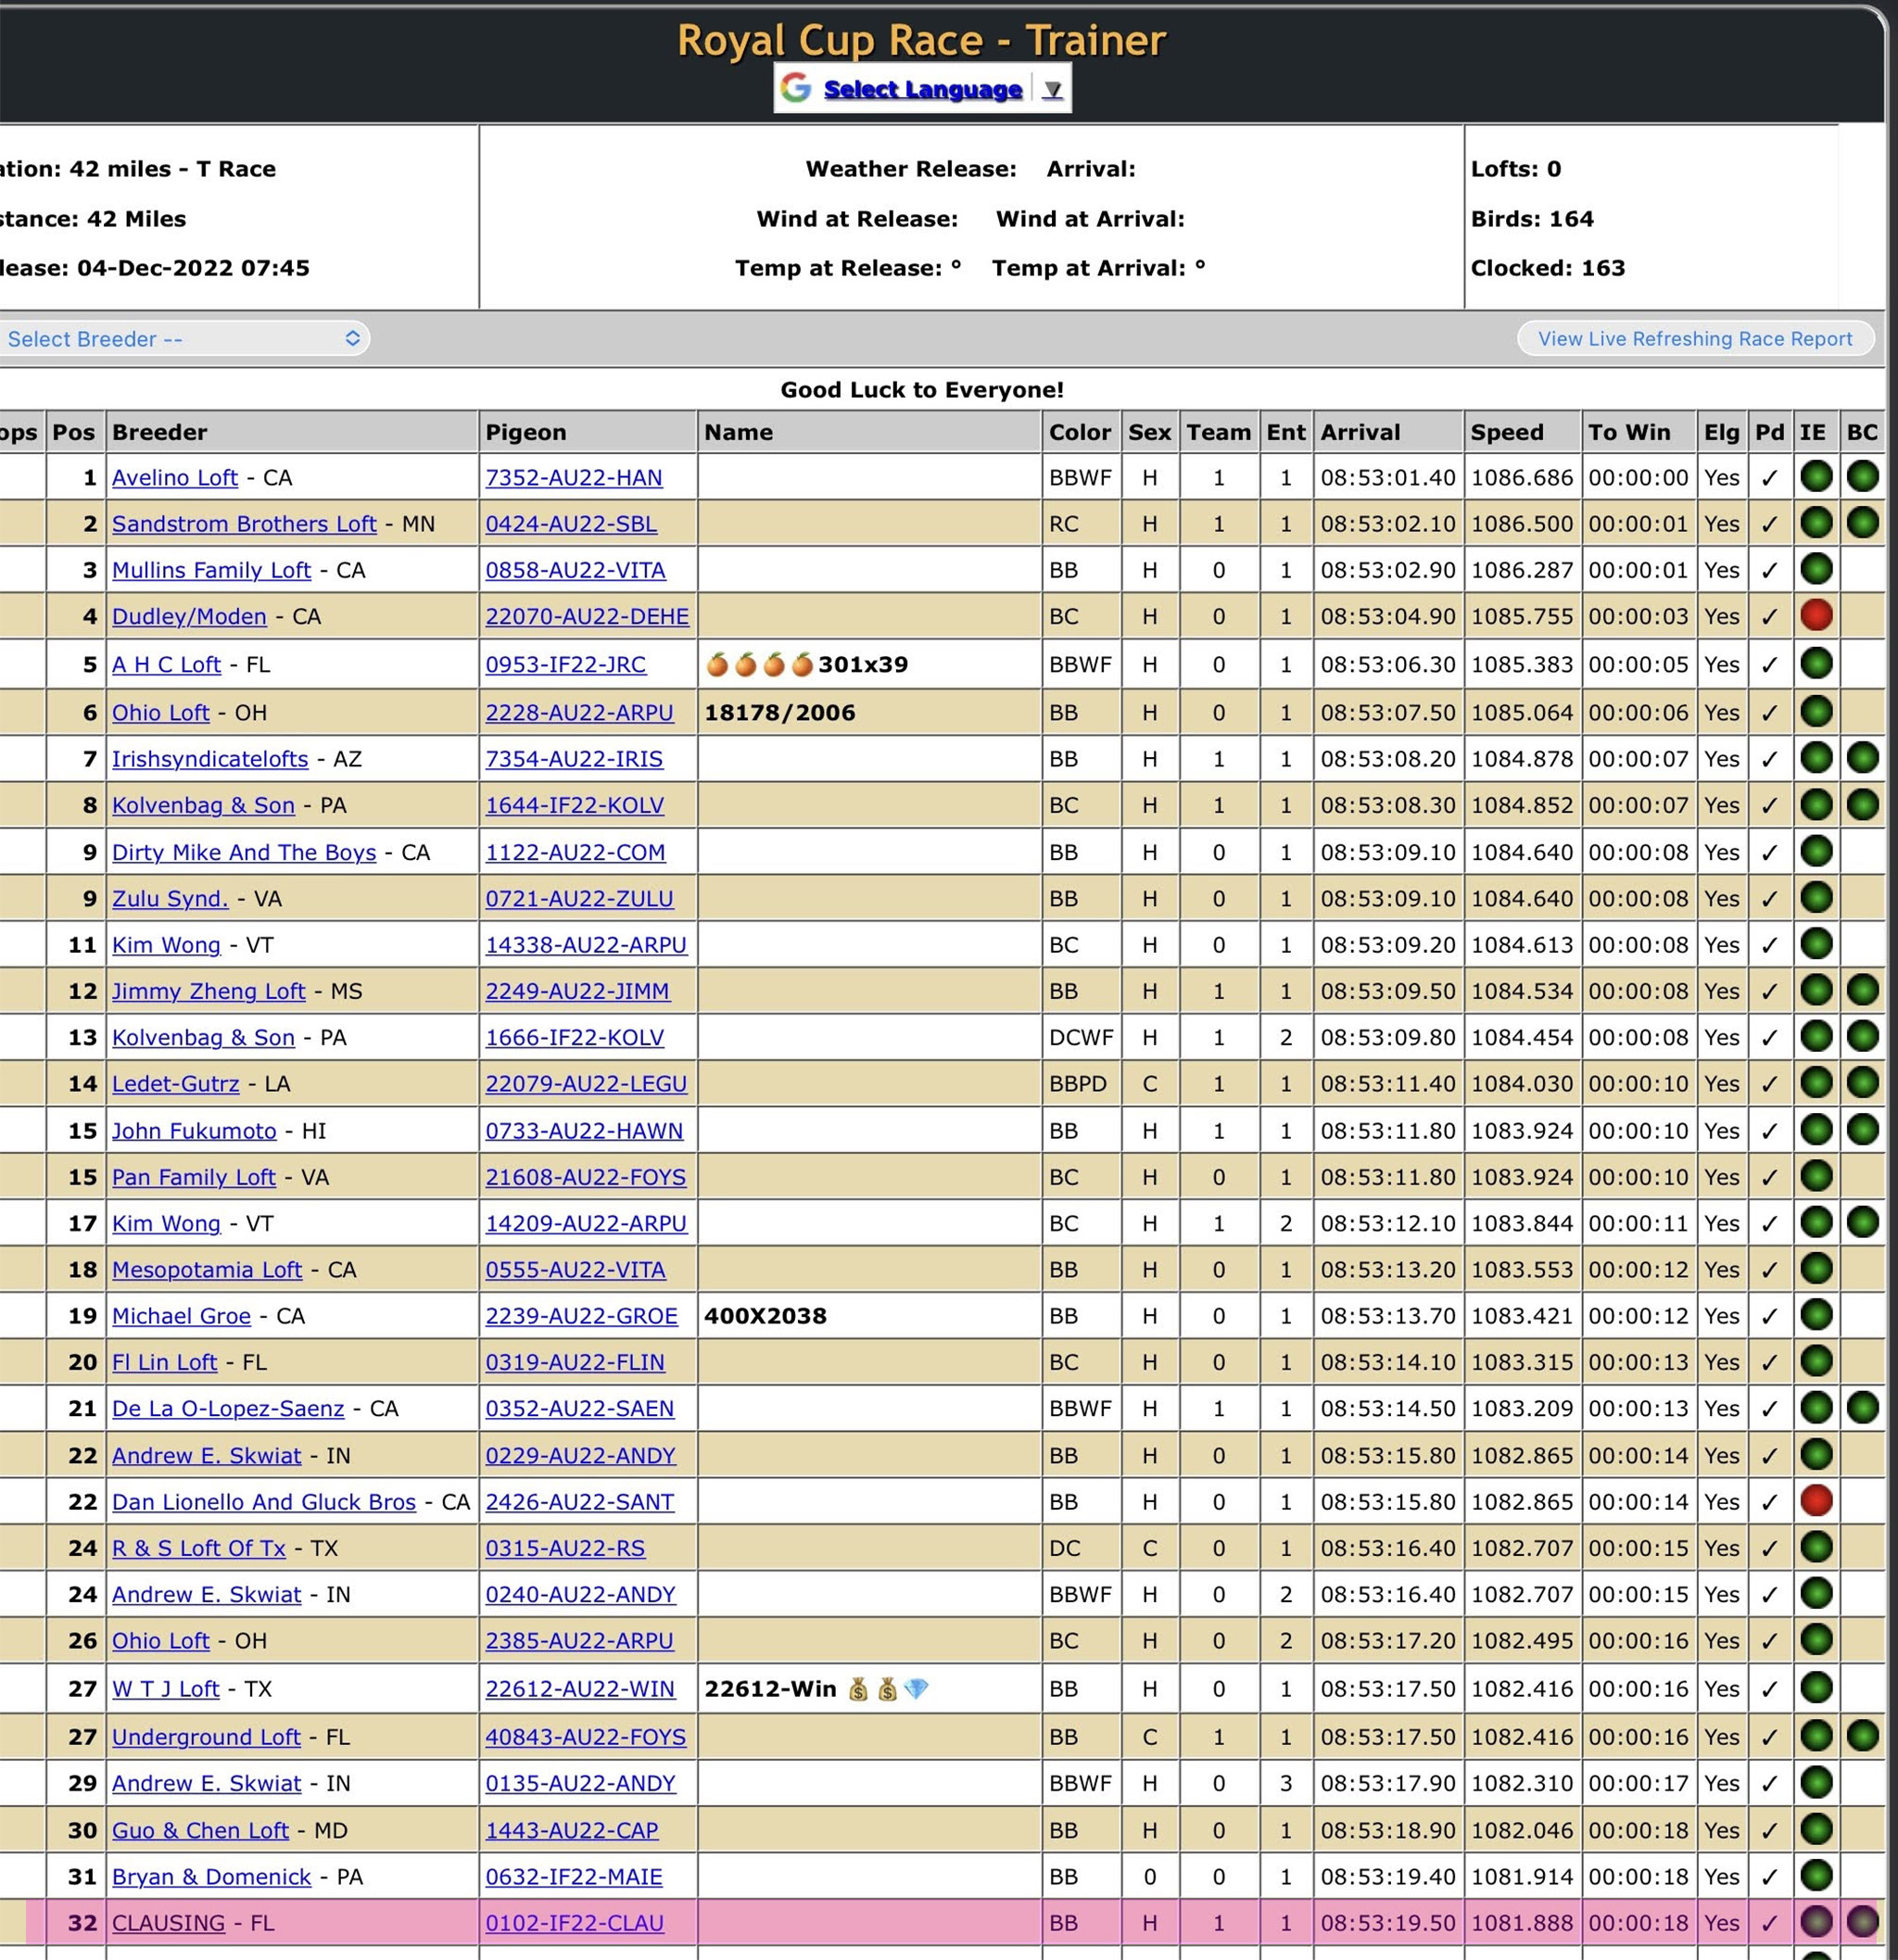Open pigeon 22070-AU22-DEHE link

point(587,616)
